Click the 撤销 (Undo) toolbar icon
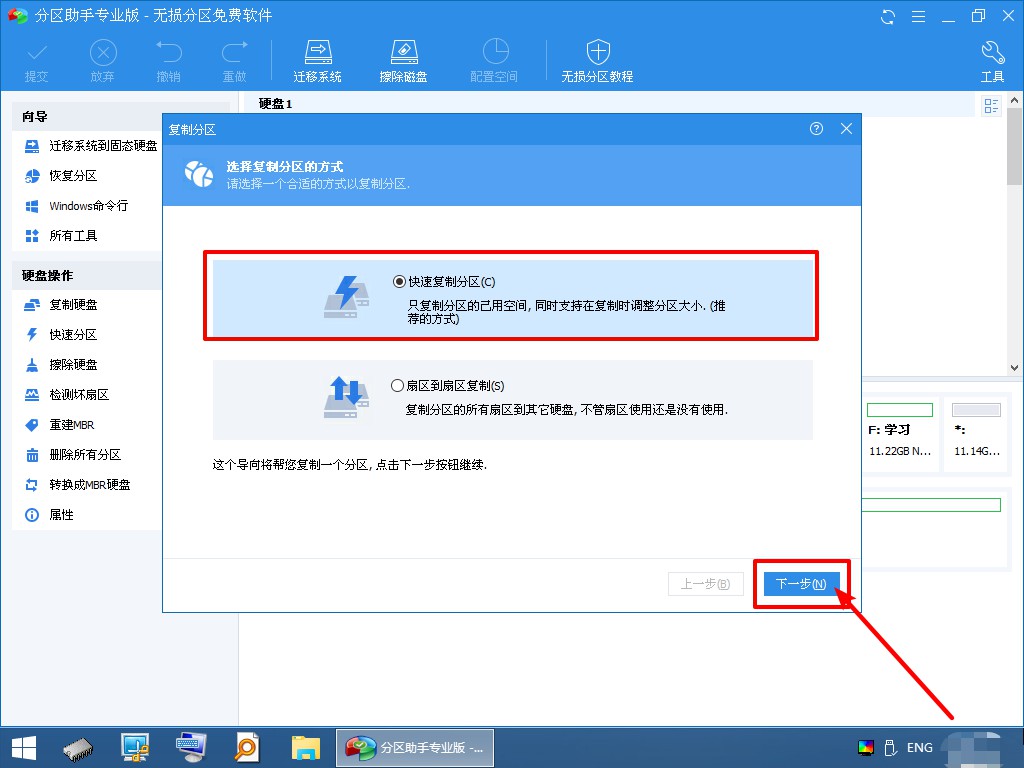The height and width of the screenshot is (768, 1024). click(168, 61)
